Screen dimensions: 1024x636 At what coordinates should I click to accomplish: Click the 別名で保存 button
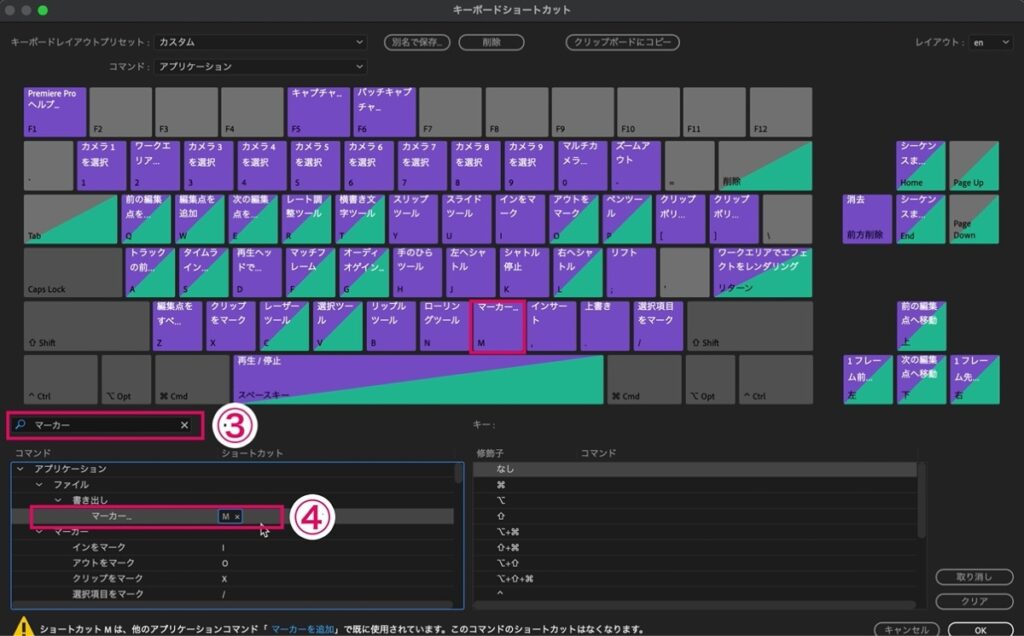(x=417, y=42)
